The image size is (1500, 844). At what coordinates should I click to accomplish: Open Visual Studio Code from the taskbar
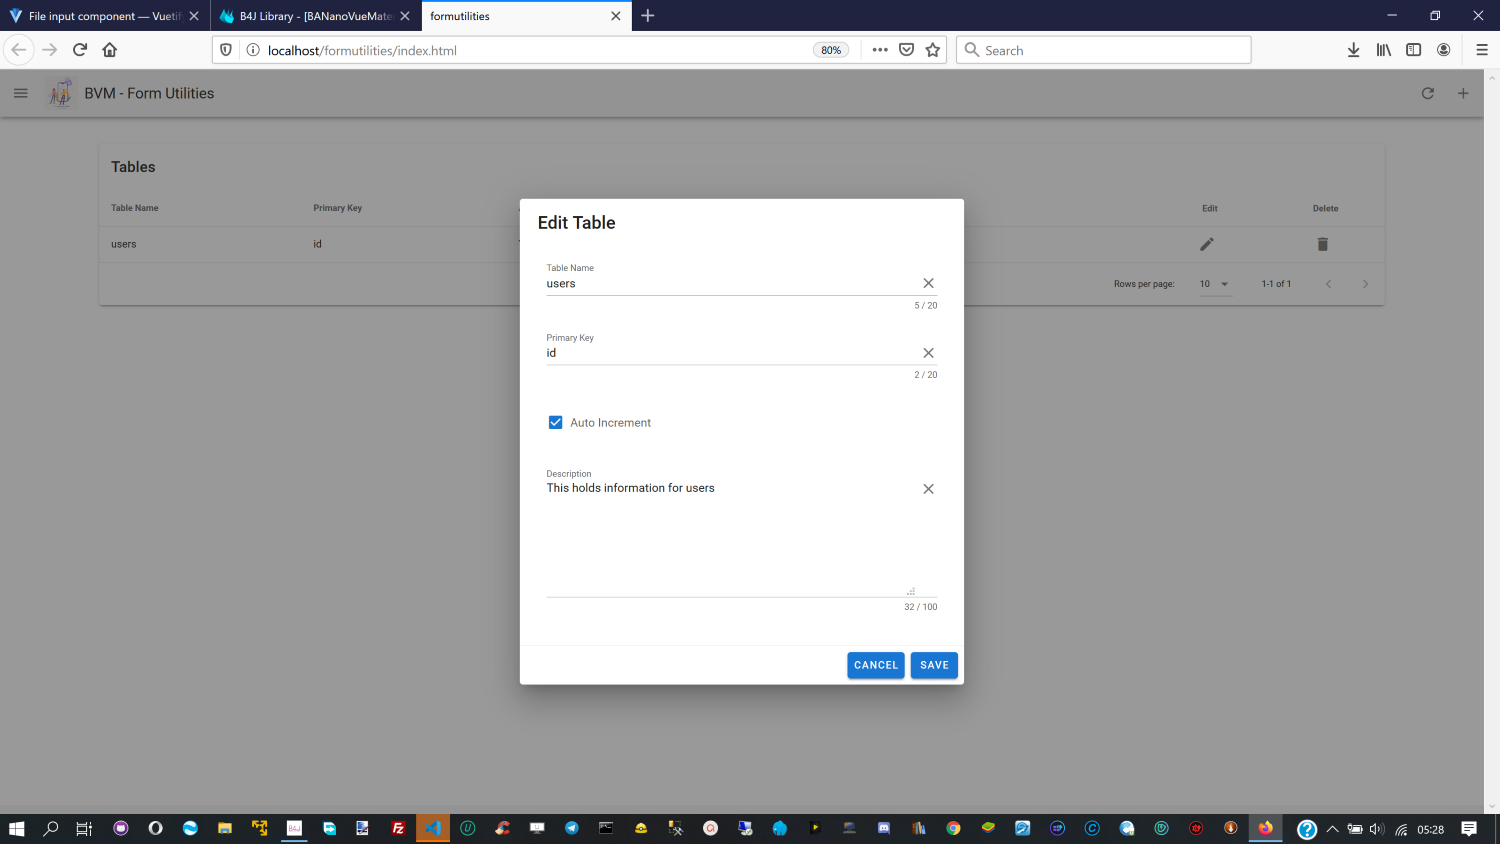(433, 828)
